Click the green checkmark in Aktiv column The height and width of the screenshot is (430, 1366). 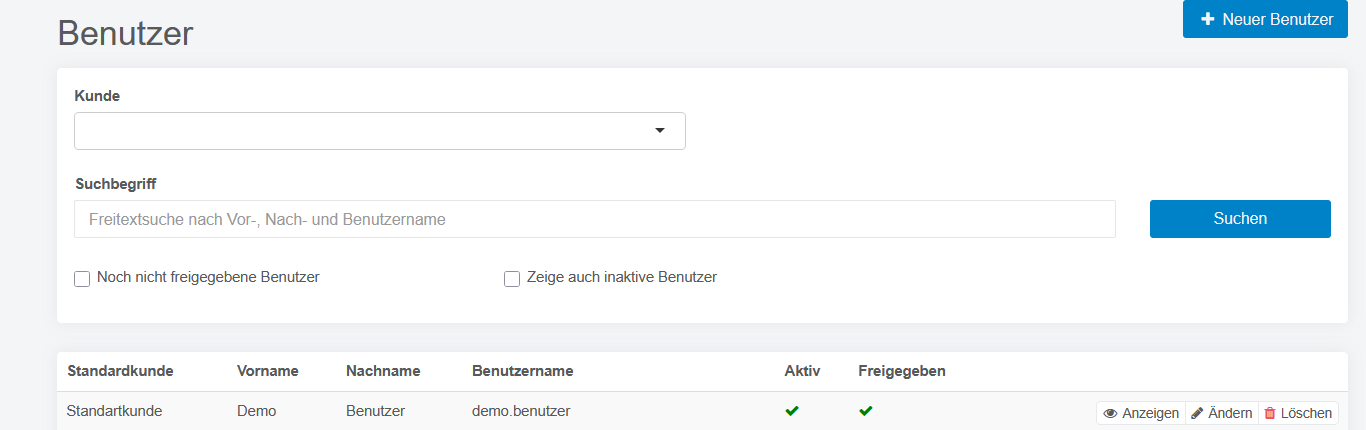(x=792, y=411)
